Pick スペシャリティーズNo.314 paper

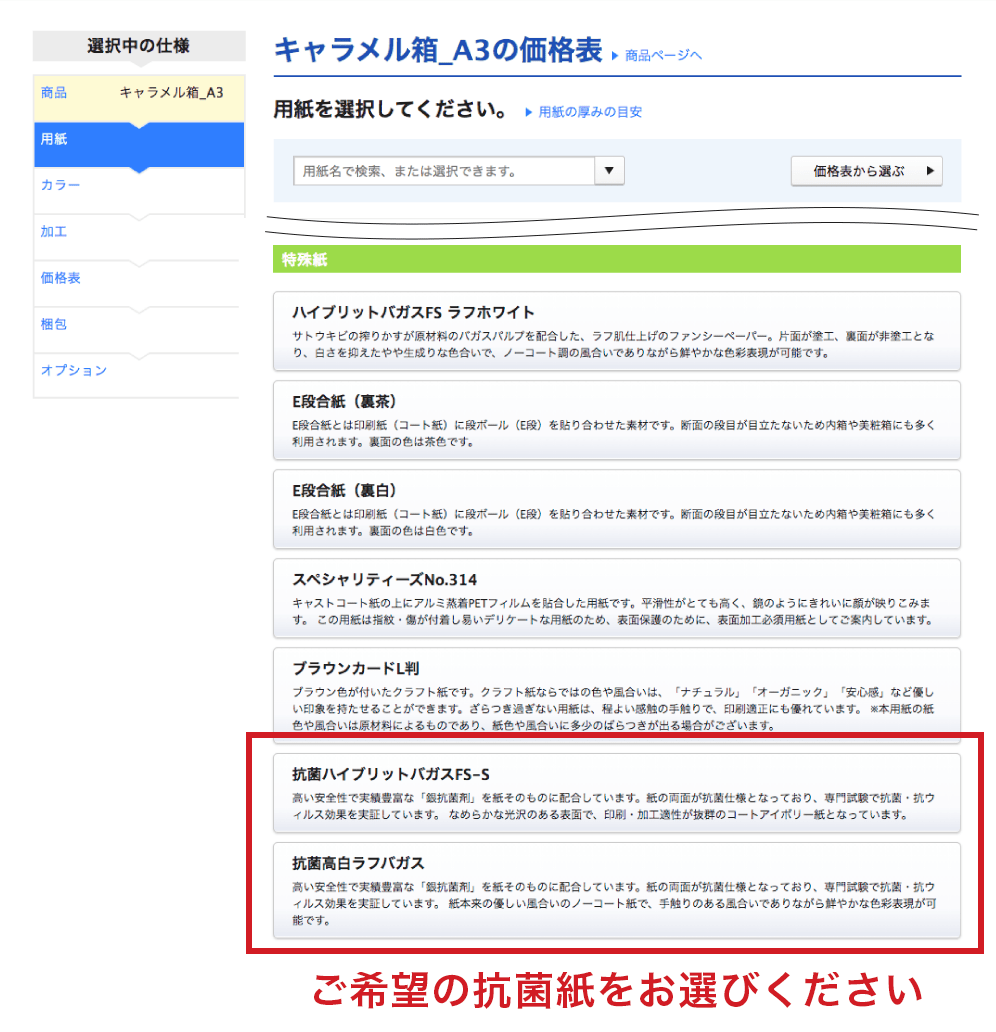[616, 598]
